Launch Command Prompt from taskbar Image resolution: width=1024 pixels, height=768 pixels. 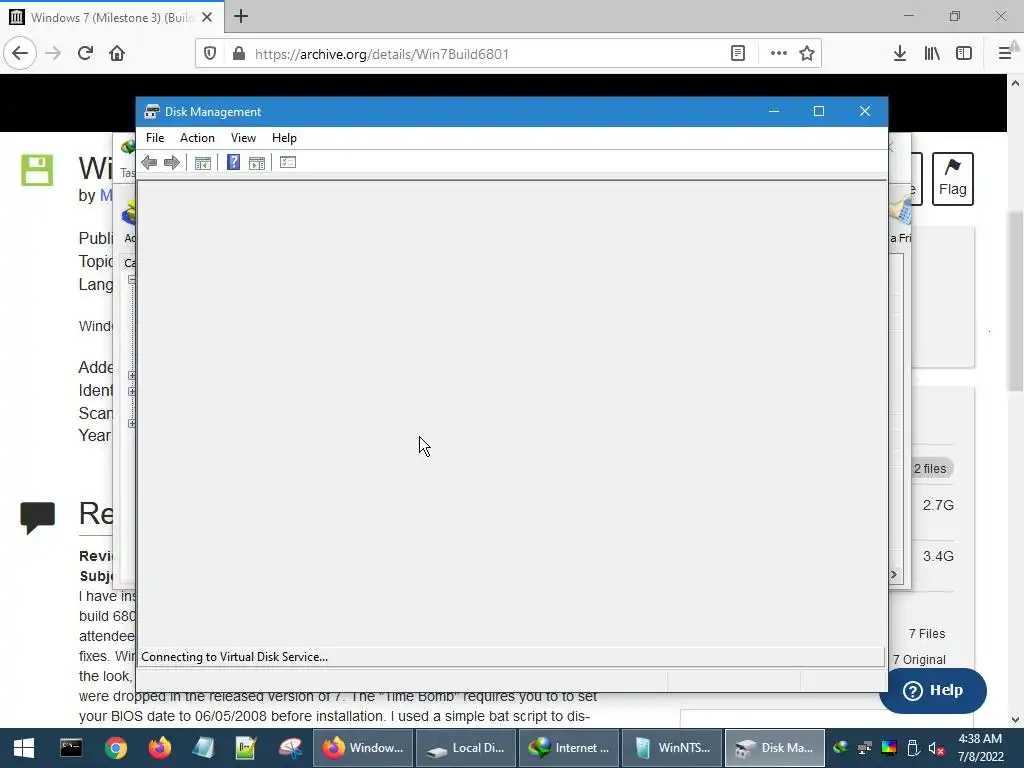(71, 748)
